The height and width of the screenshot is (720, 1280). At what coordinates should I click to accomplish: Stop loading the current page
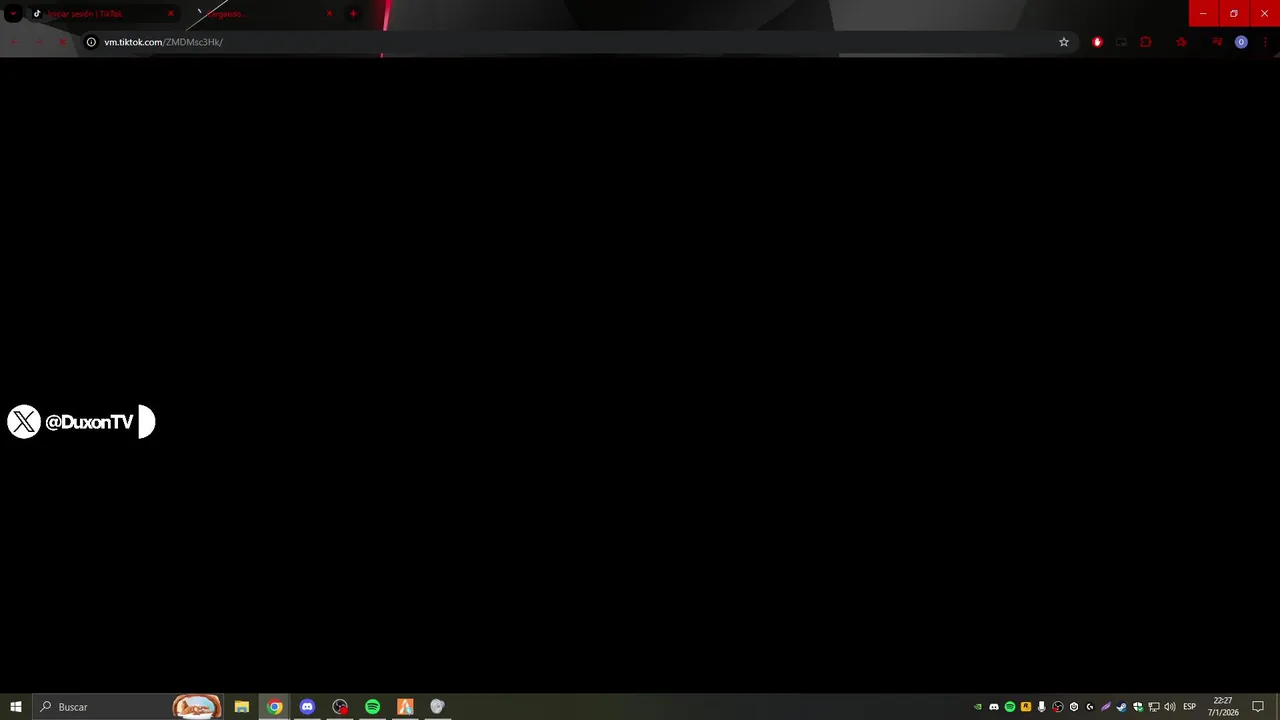click(62, 42)
